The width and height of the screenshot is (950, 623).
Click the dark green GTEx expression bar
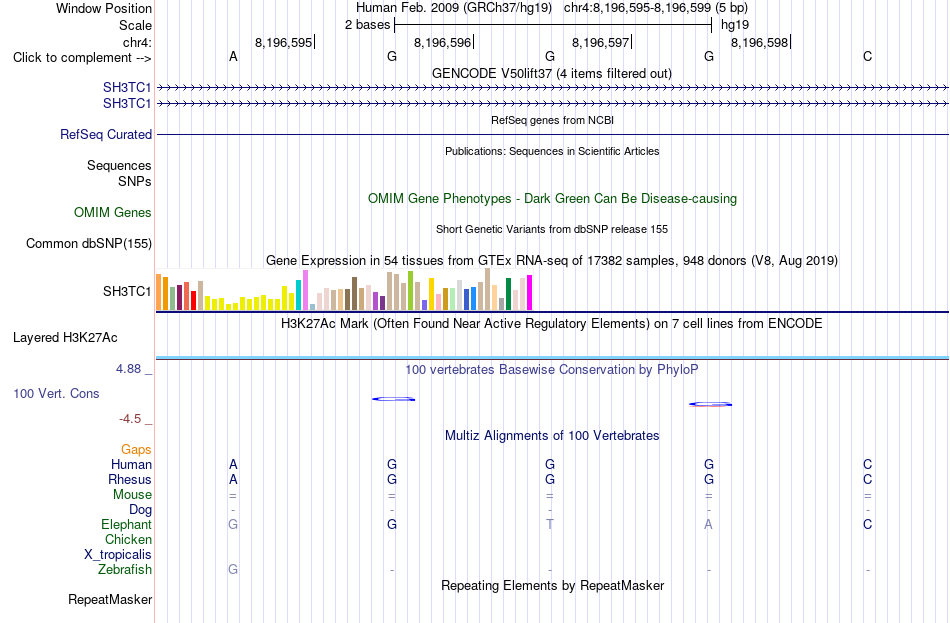click(508, 294)
